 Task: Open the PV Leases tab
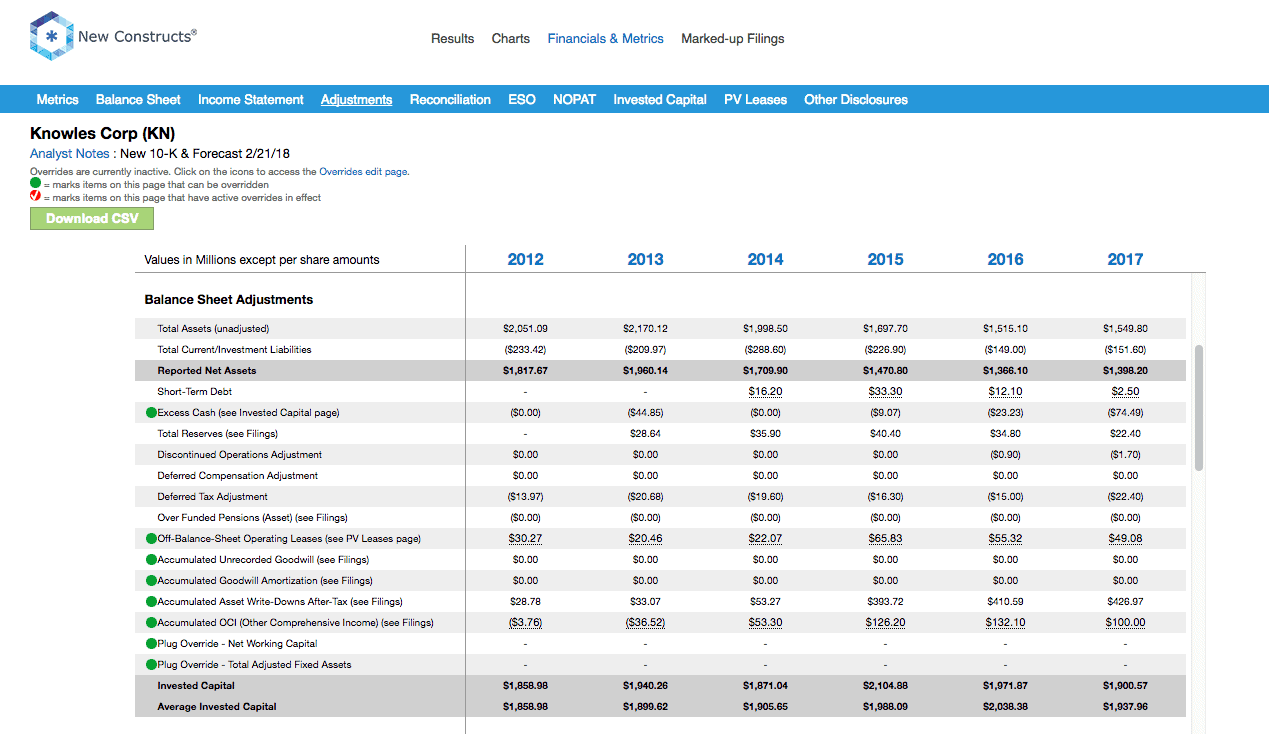click(x=756, y=100)
